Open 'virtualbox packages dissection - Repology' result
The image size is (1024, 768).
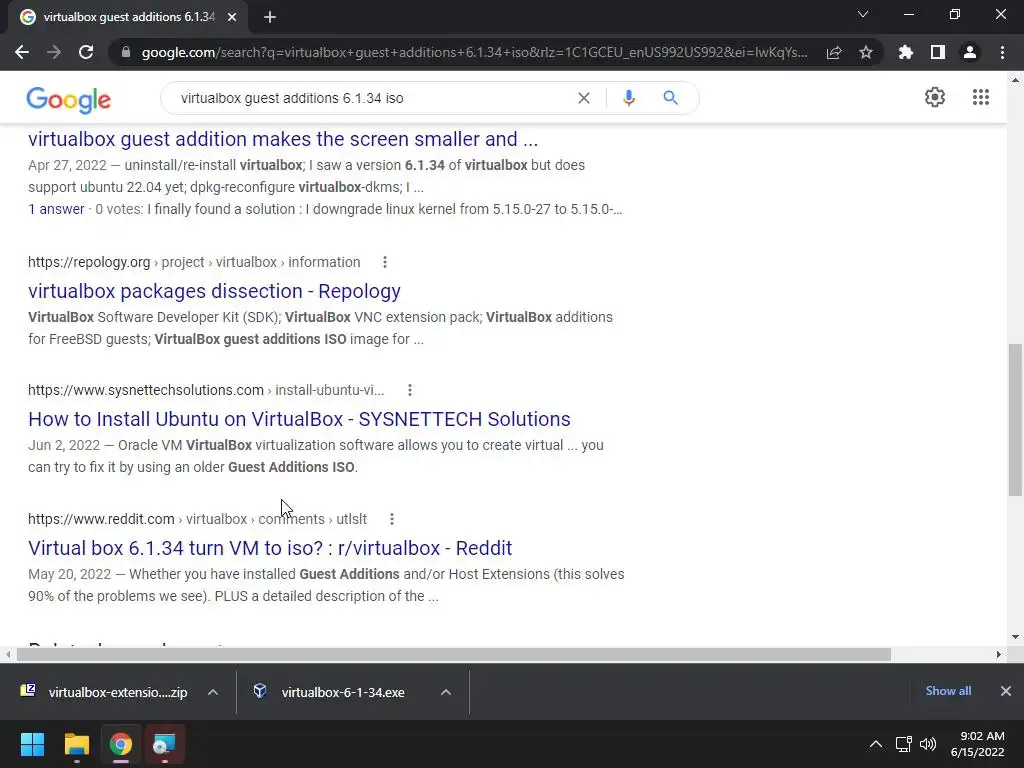click(214, 291)
